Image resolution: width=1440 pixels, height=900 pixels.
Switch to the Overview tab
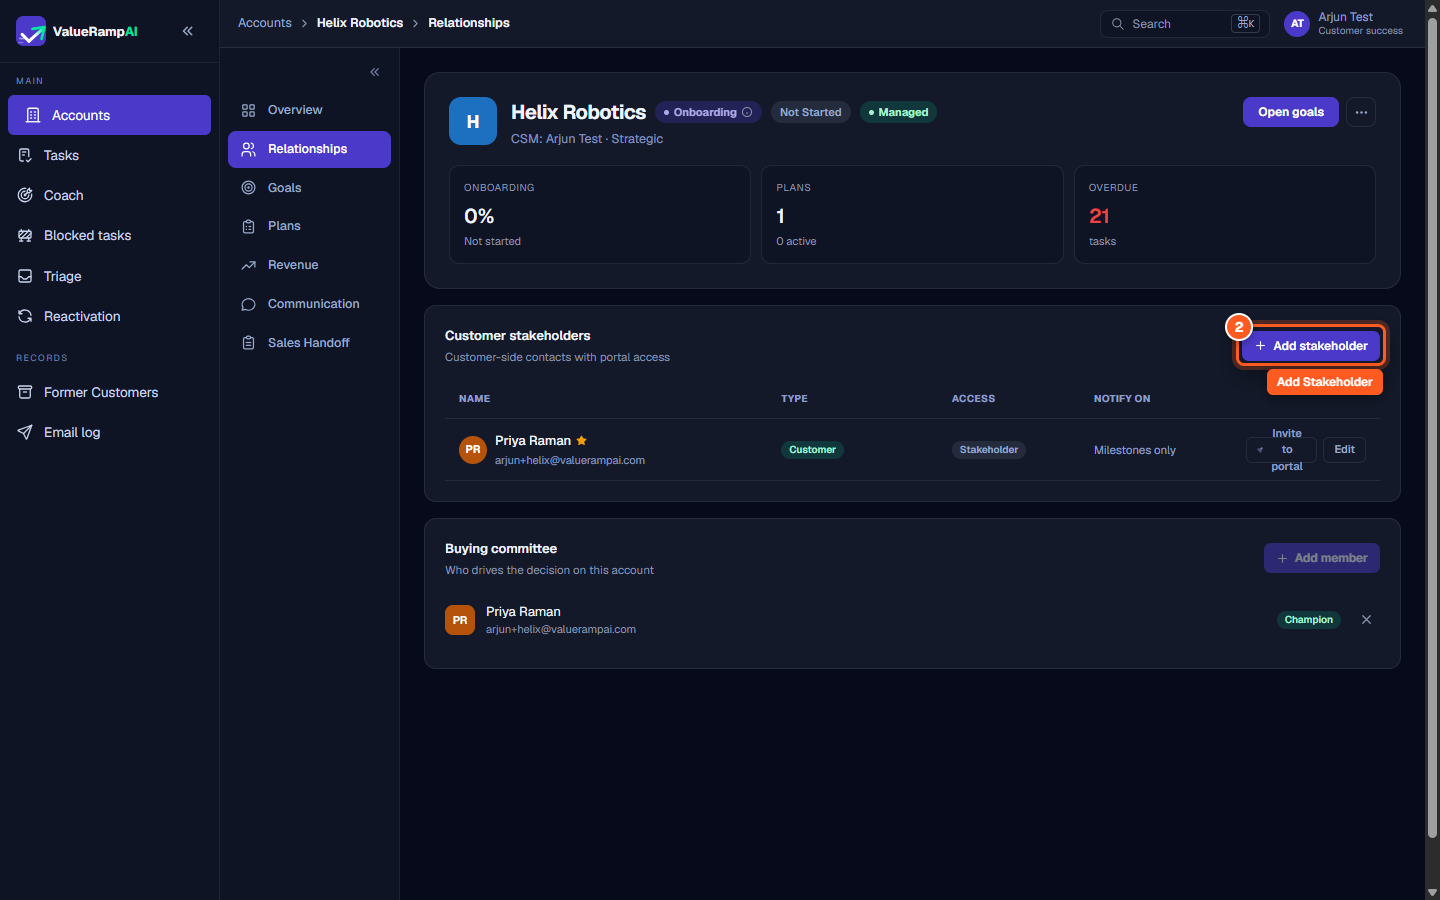pos(309,110)
